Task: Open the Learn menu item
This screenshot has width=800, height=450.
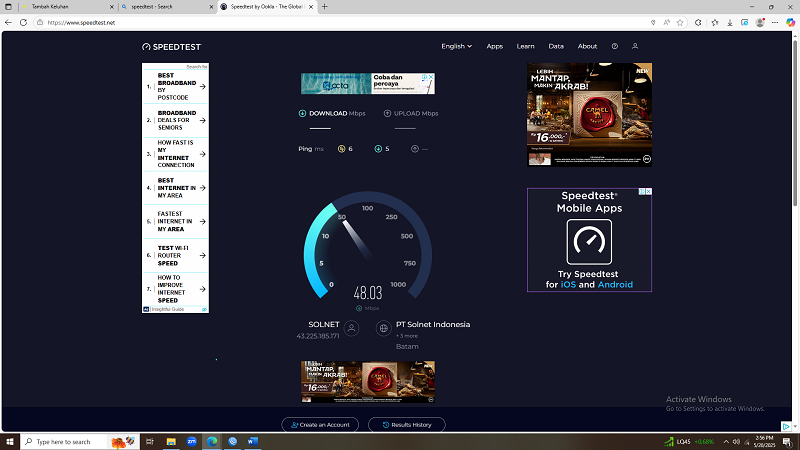Action: coord(526,46)
